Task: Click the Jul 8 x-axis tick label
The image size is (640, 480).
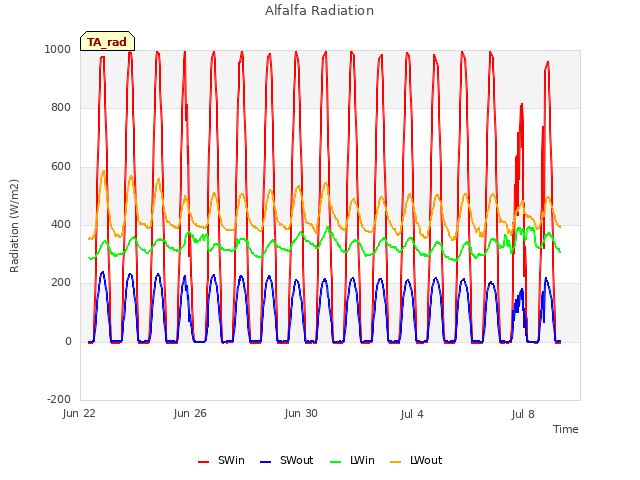Action: [x=523, y=414]
